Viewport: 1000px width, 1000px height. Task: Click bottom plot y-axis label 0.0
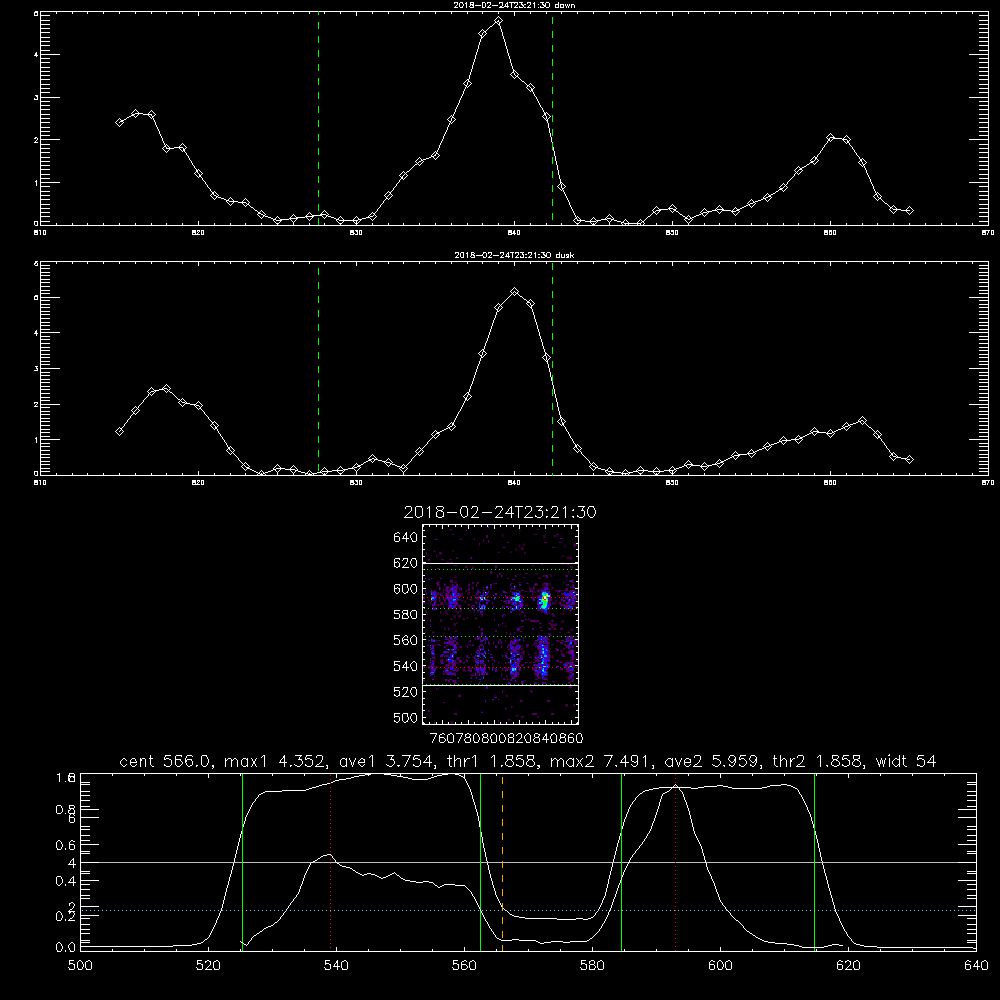pos(66,947)
